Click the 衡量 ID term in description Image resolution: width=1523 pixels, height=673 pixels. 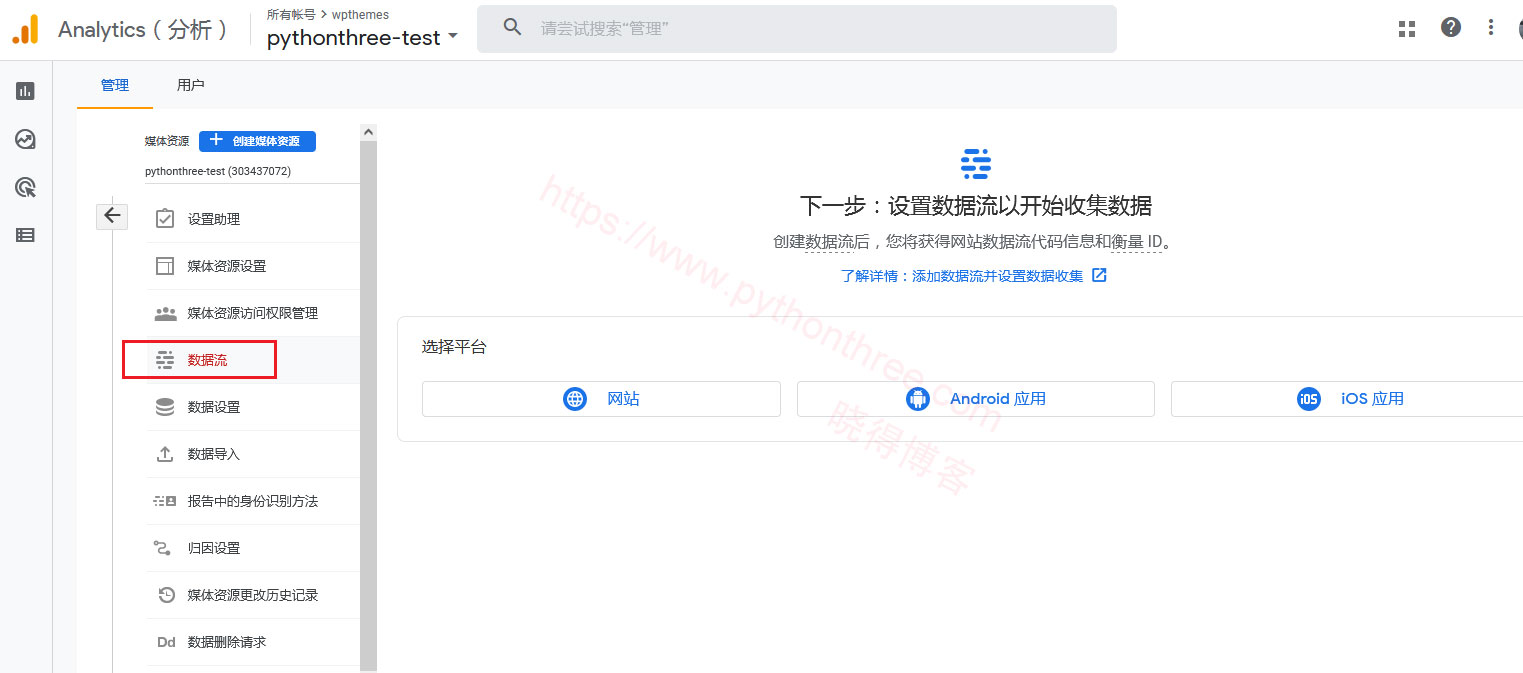coord(1137,242)
